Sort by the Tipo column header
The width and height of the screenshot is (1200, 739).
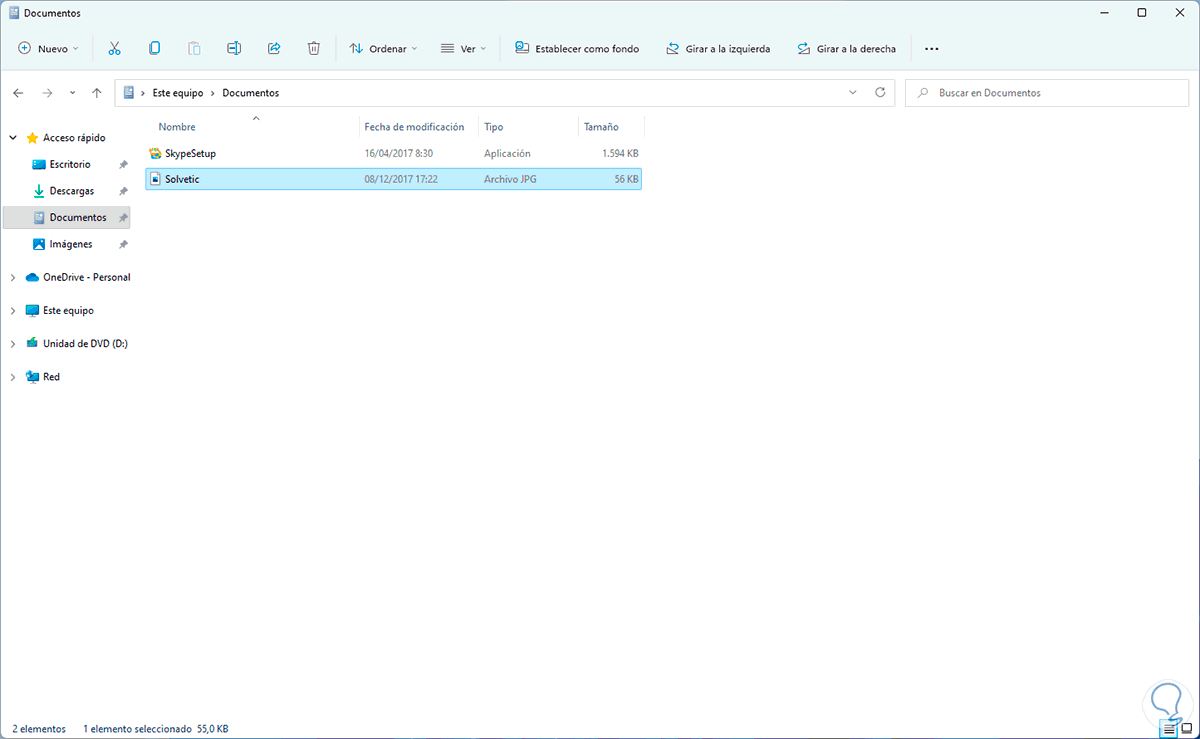point(494,127)
